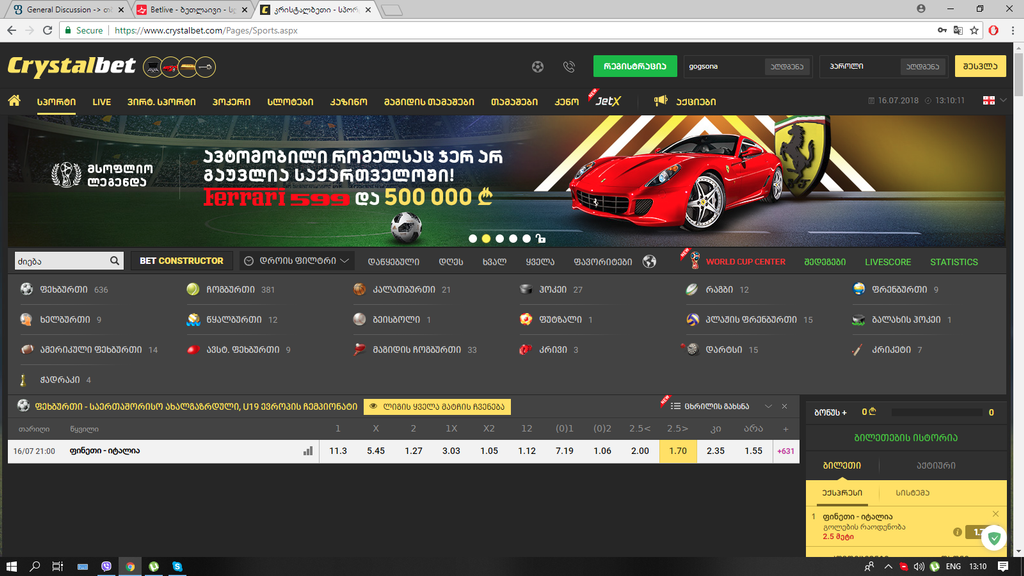The height and width of the screenshot is (576, 1024).
Task: Toggle the 5.45 draw odds
Action: point(376,451)
